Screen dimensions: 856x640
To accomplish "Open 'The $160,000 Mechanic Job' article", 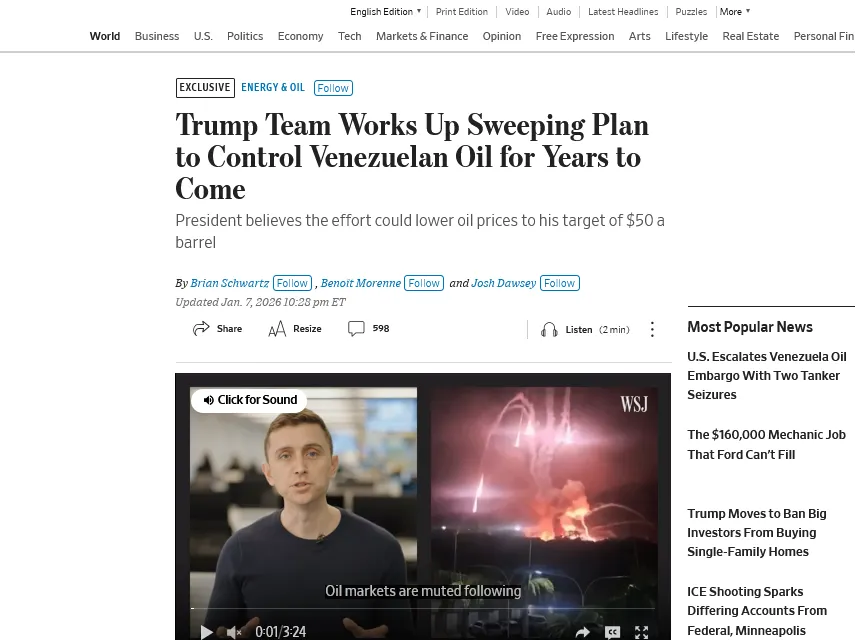I will 766,445.
